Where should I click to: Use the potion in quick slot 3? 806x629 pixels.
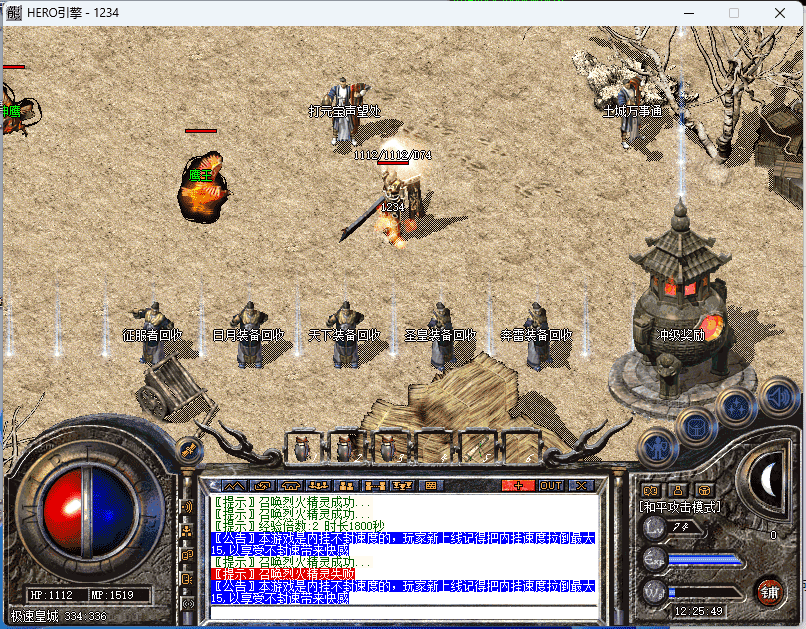pyautogui.click(x=389, y=449)
